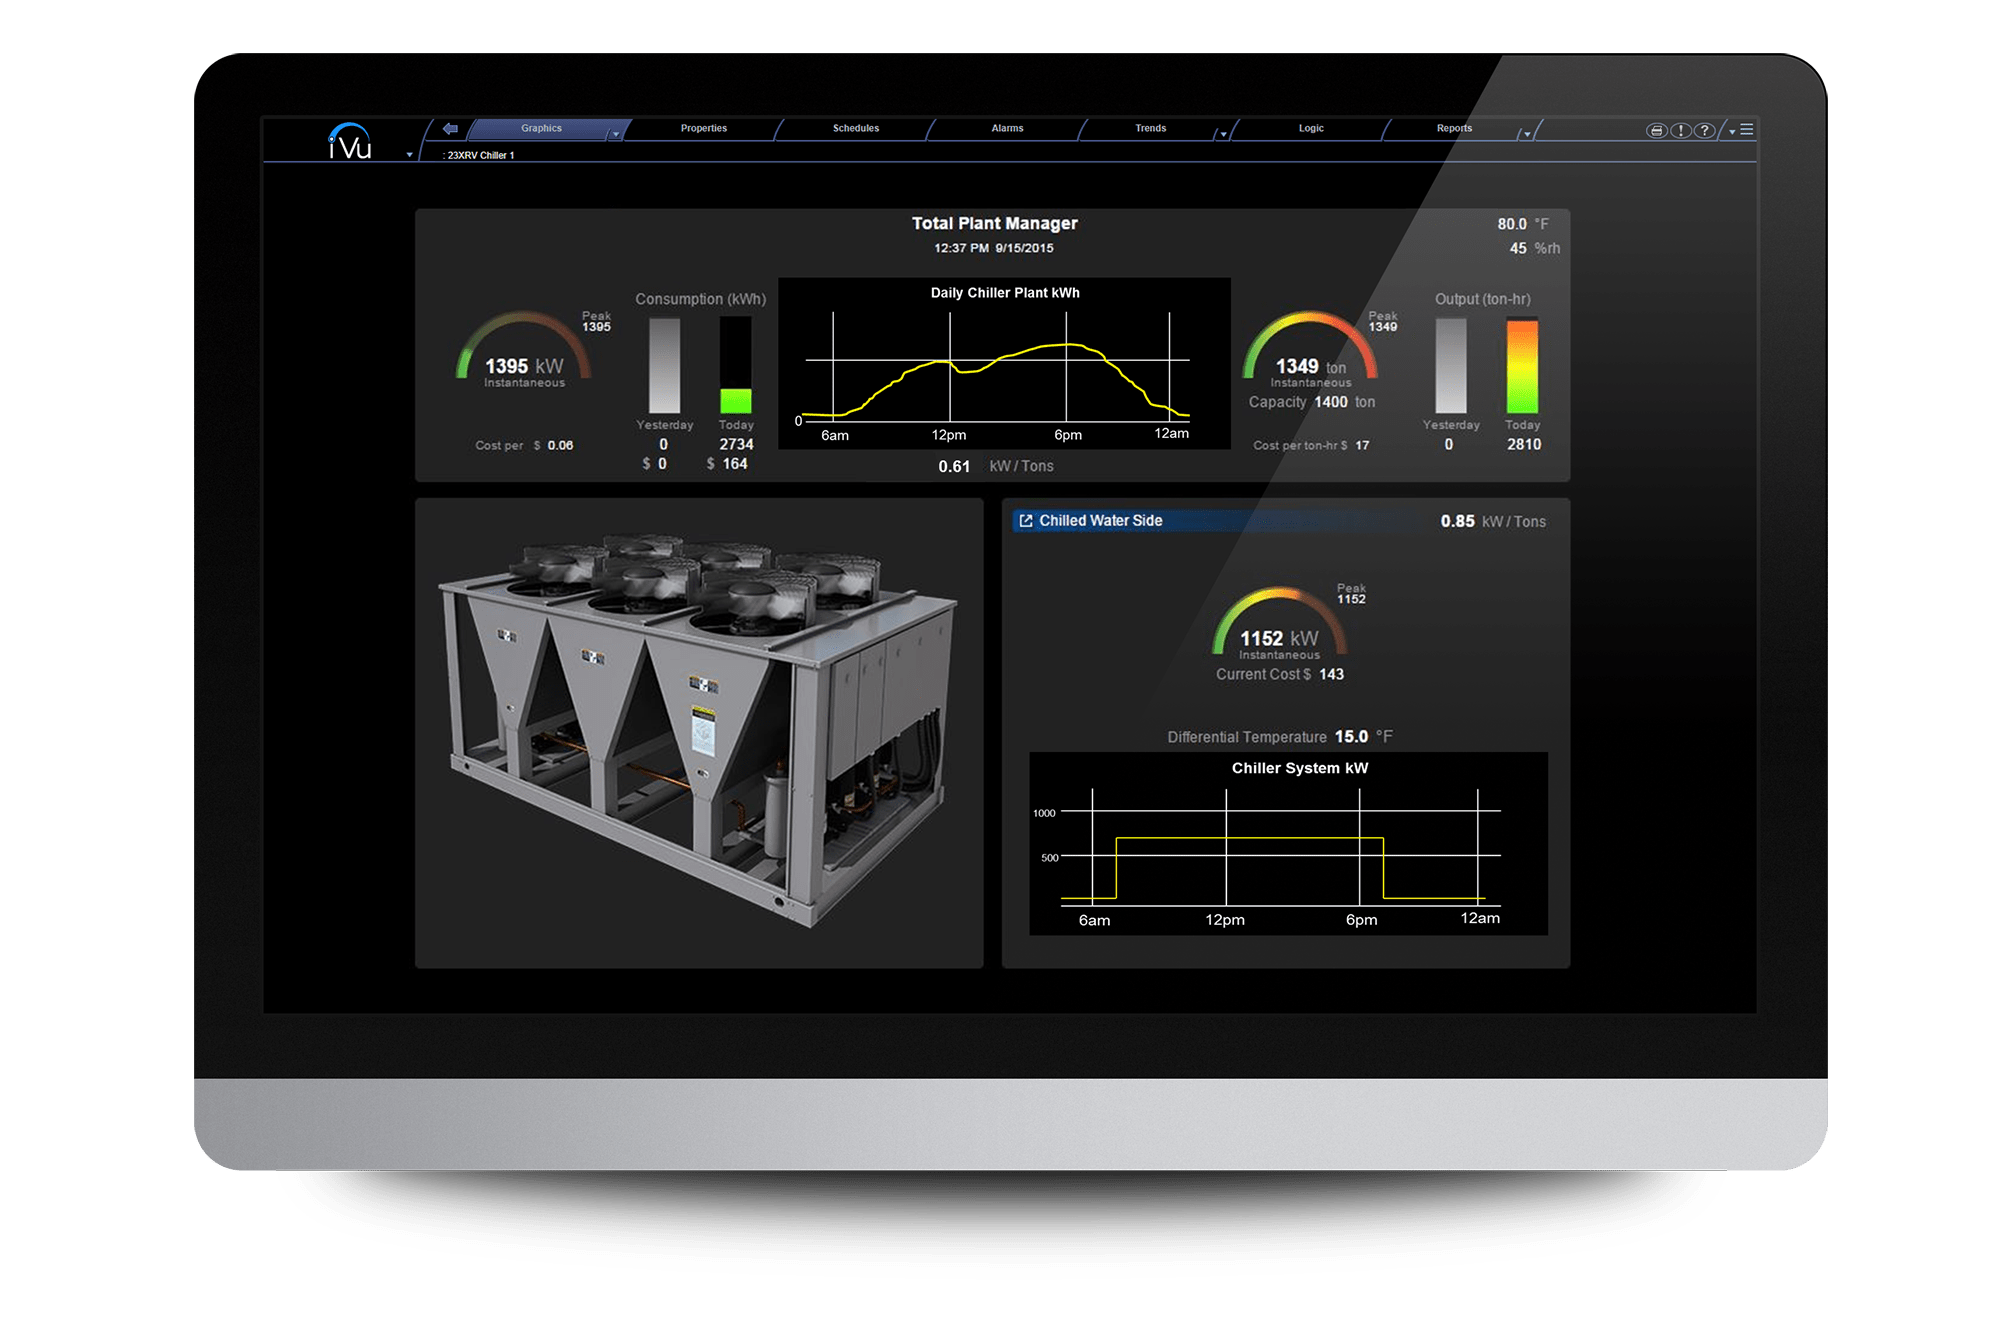Click the Daily Chiller Plant kWh chart
The image size is (2000, 1333).
tap(1004, 363)
